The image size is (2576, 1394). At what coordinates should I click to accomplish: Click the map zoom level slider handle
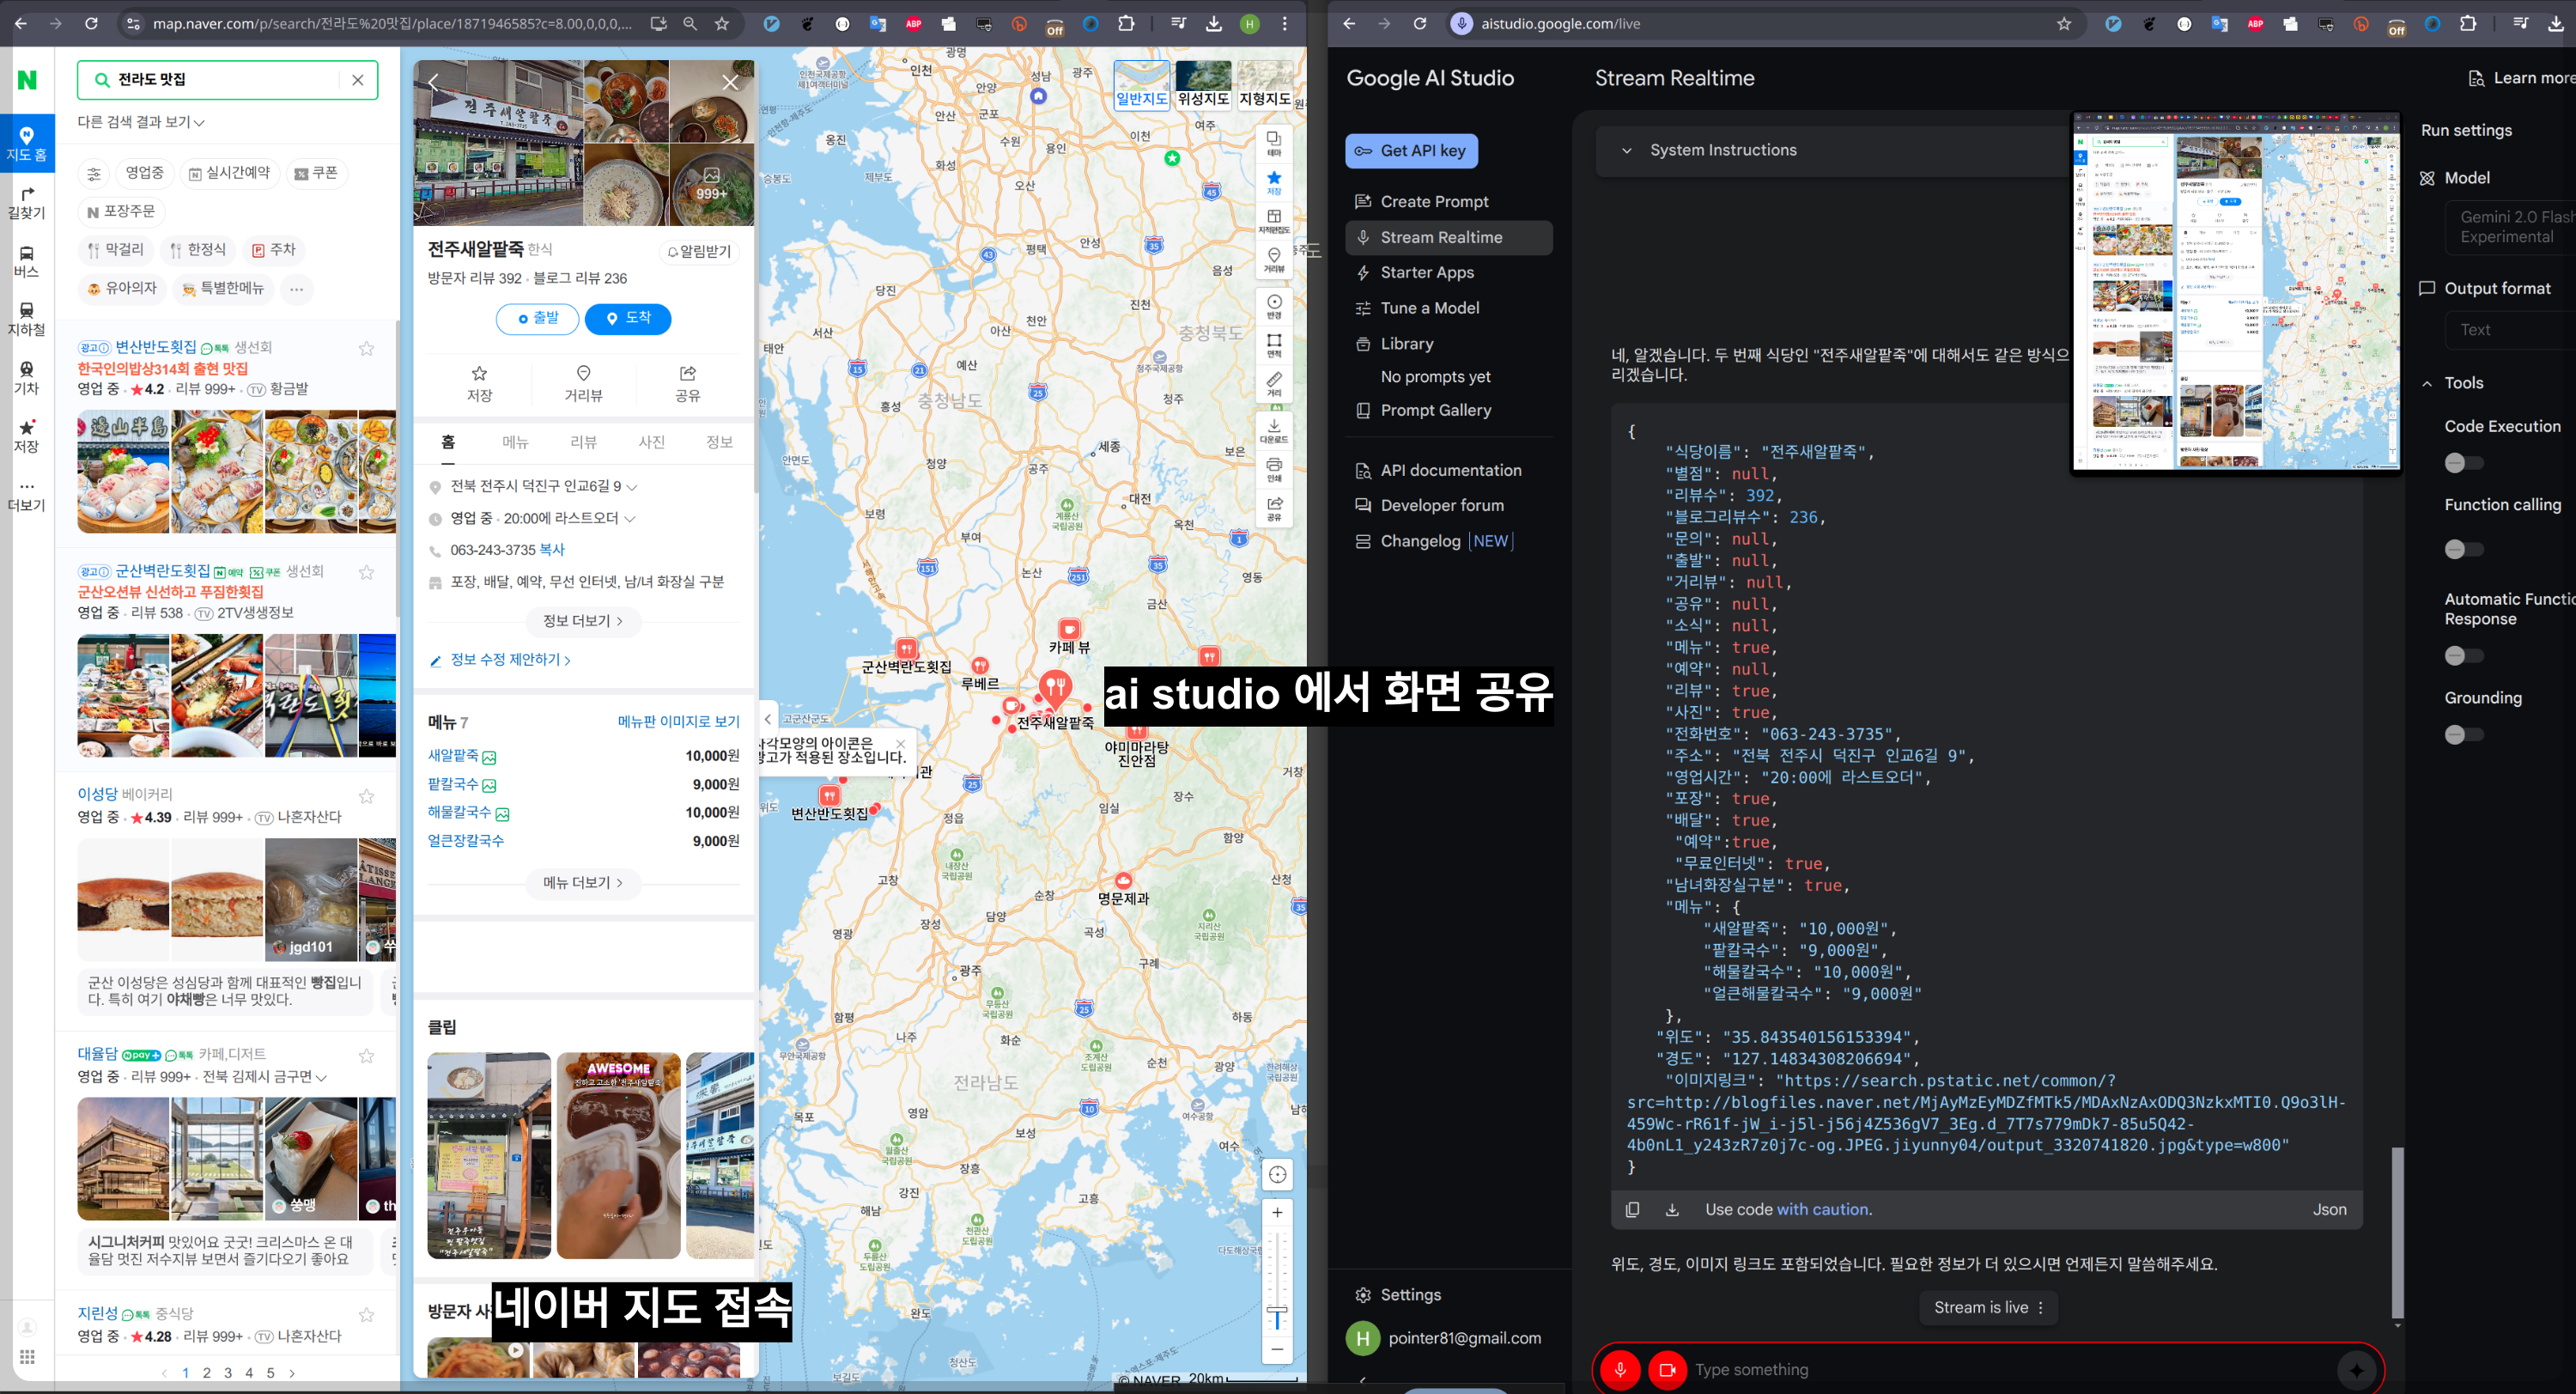(1277, 1310)
